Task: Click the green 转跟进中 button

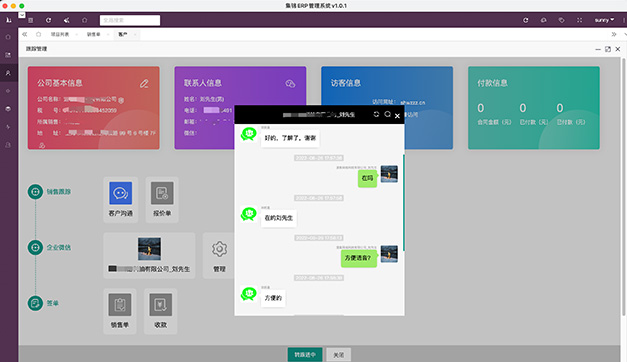Action: (305, 354)
